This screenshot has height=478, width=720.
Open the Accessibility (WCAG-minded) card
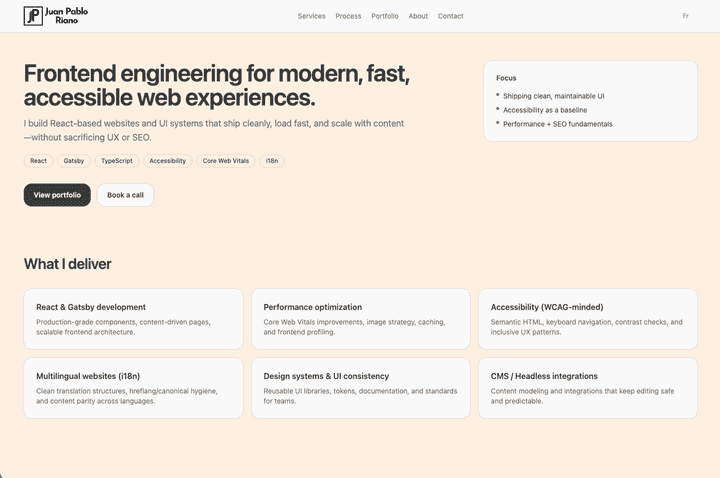point(587,319)
